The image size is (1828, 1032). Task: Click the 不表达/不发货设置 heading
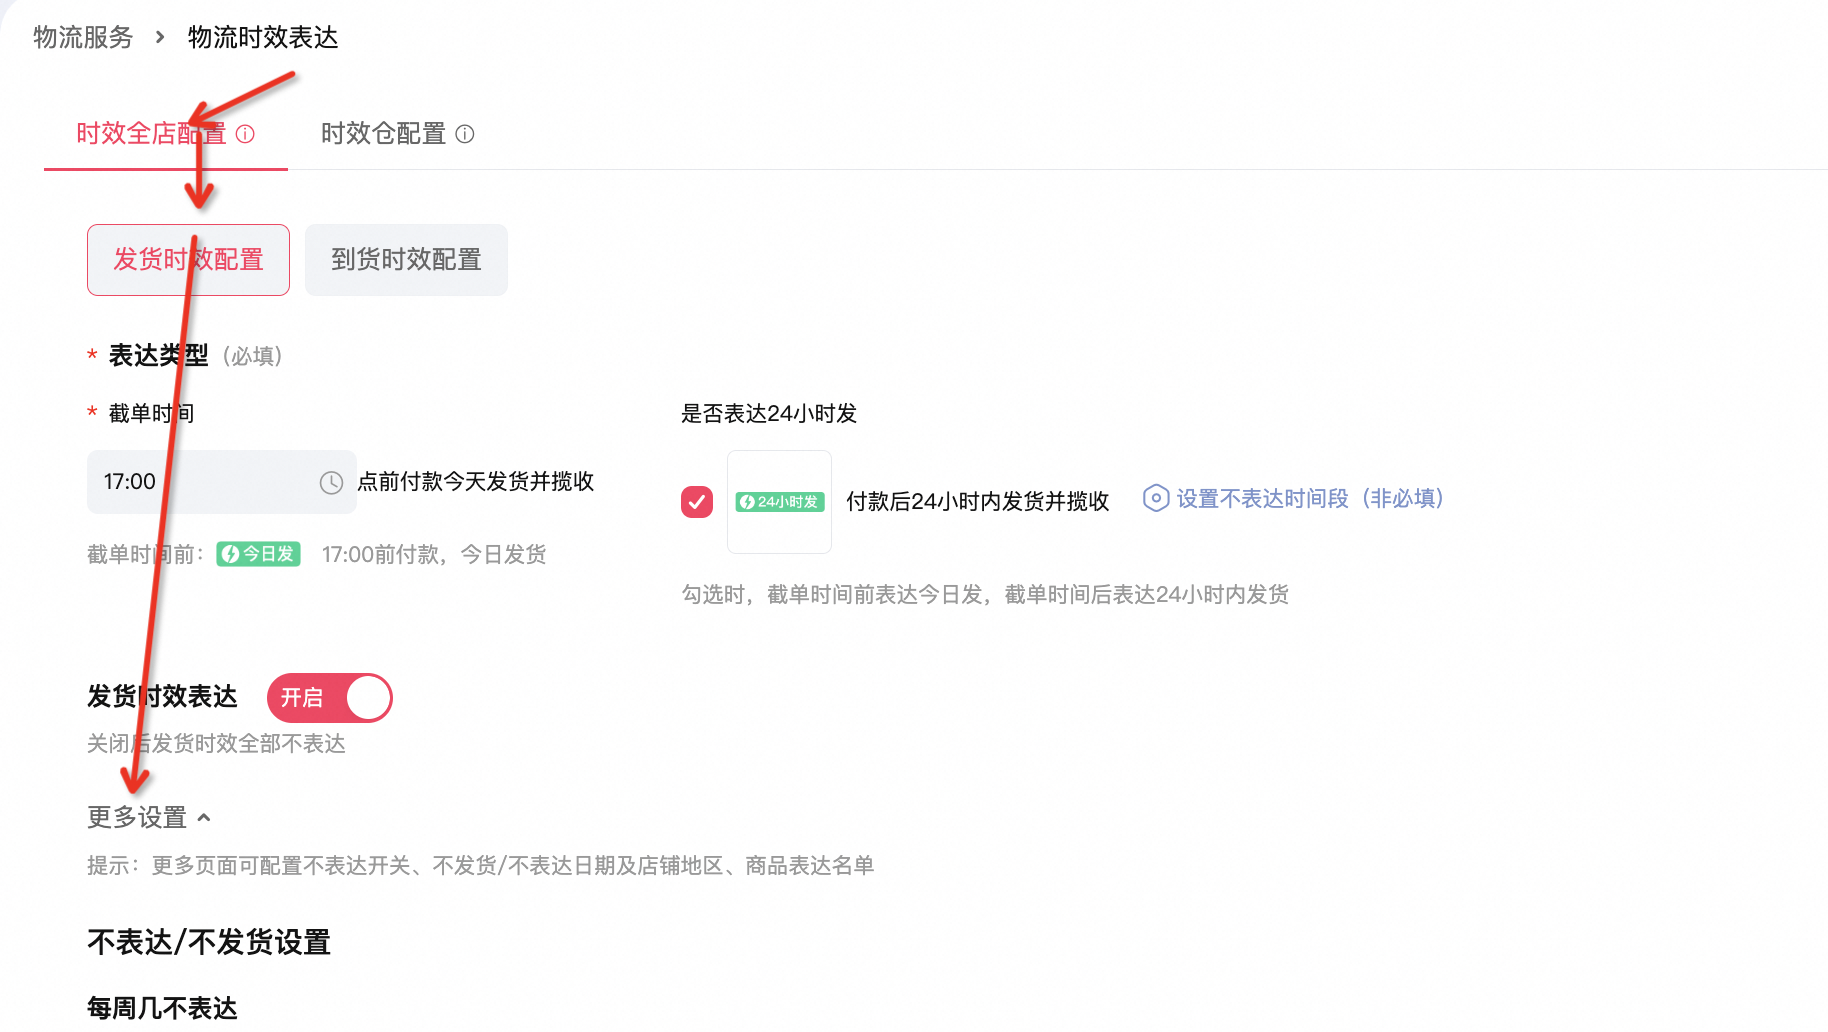[209, 942]
